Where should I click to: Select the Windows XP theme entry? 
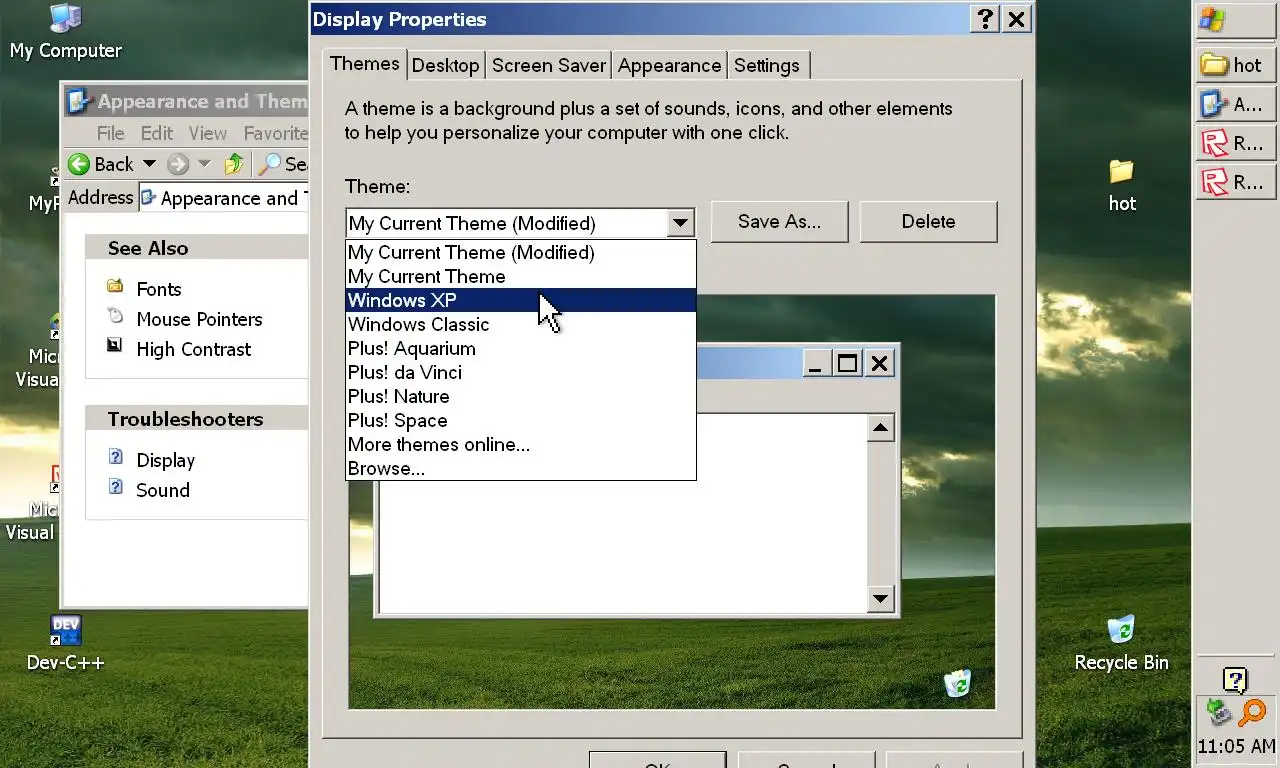(x=520, y=300)
